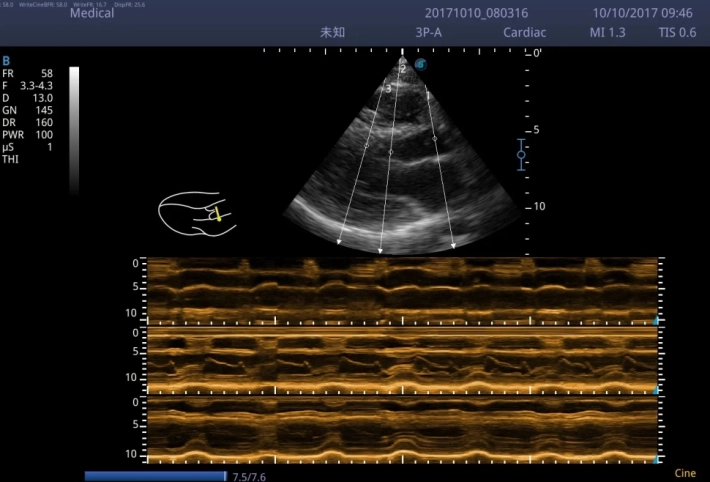Select the Cardiac exam preset label
The height and width of the screenshot is (482, 710).
pos(525,32)
